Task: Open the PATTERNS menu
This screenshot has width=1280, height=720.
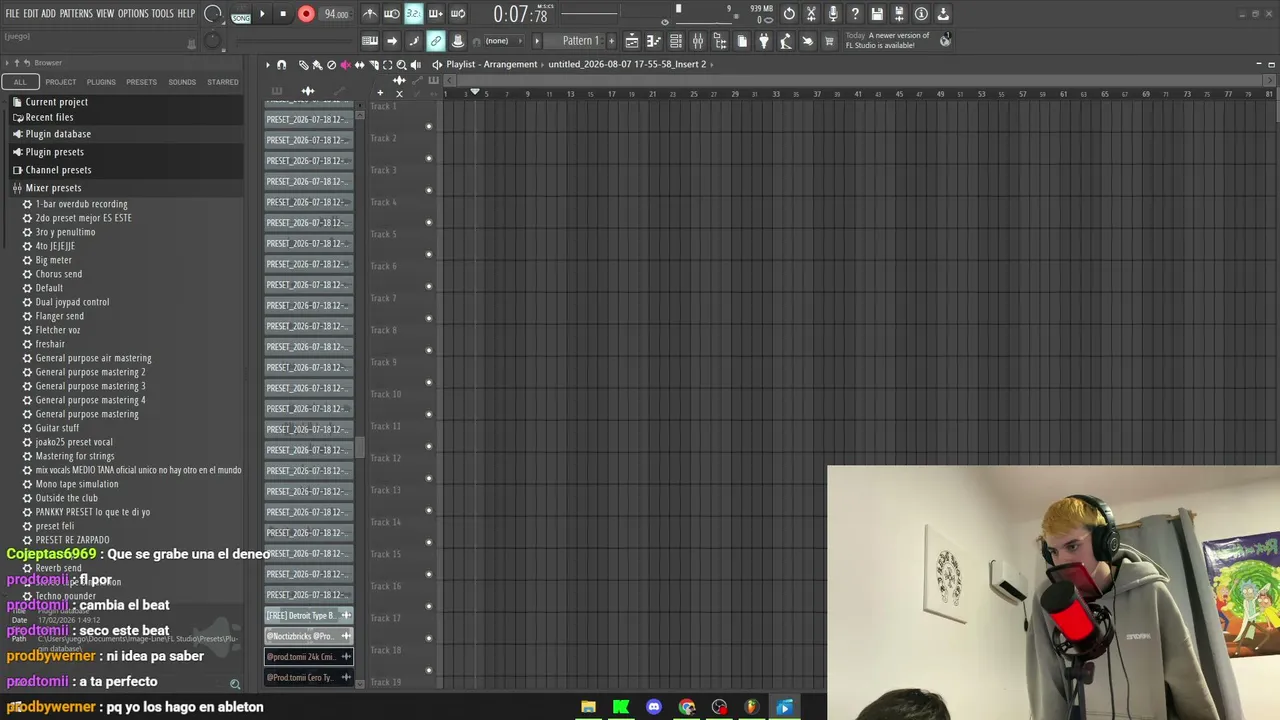Action: tap(76, 14)
